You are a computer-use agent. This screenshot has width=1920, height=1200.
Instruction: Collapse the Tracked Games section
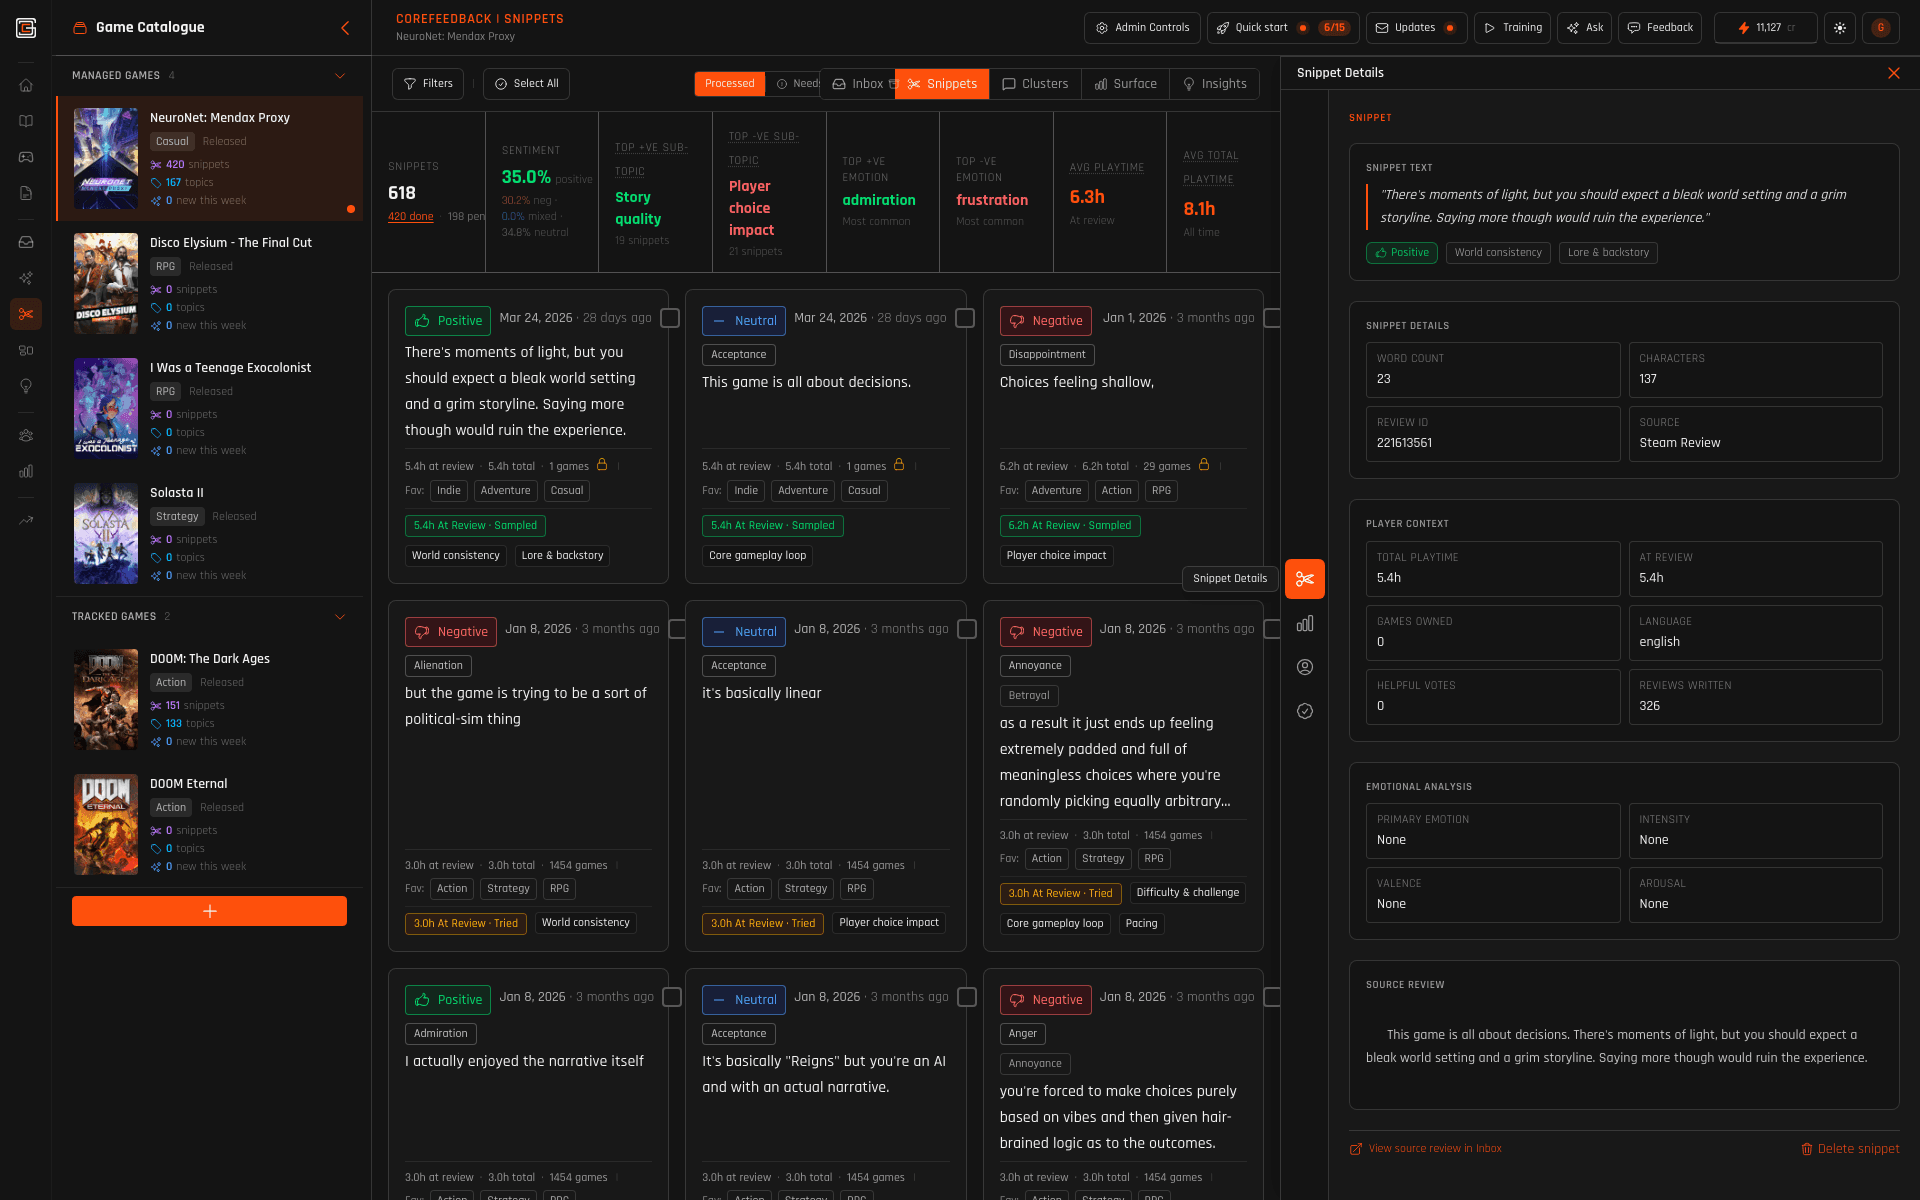pyautogui.click(x=340, y=617)
